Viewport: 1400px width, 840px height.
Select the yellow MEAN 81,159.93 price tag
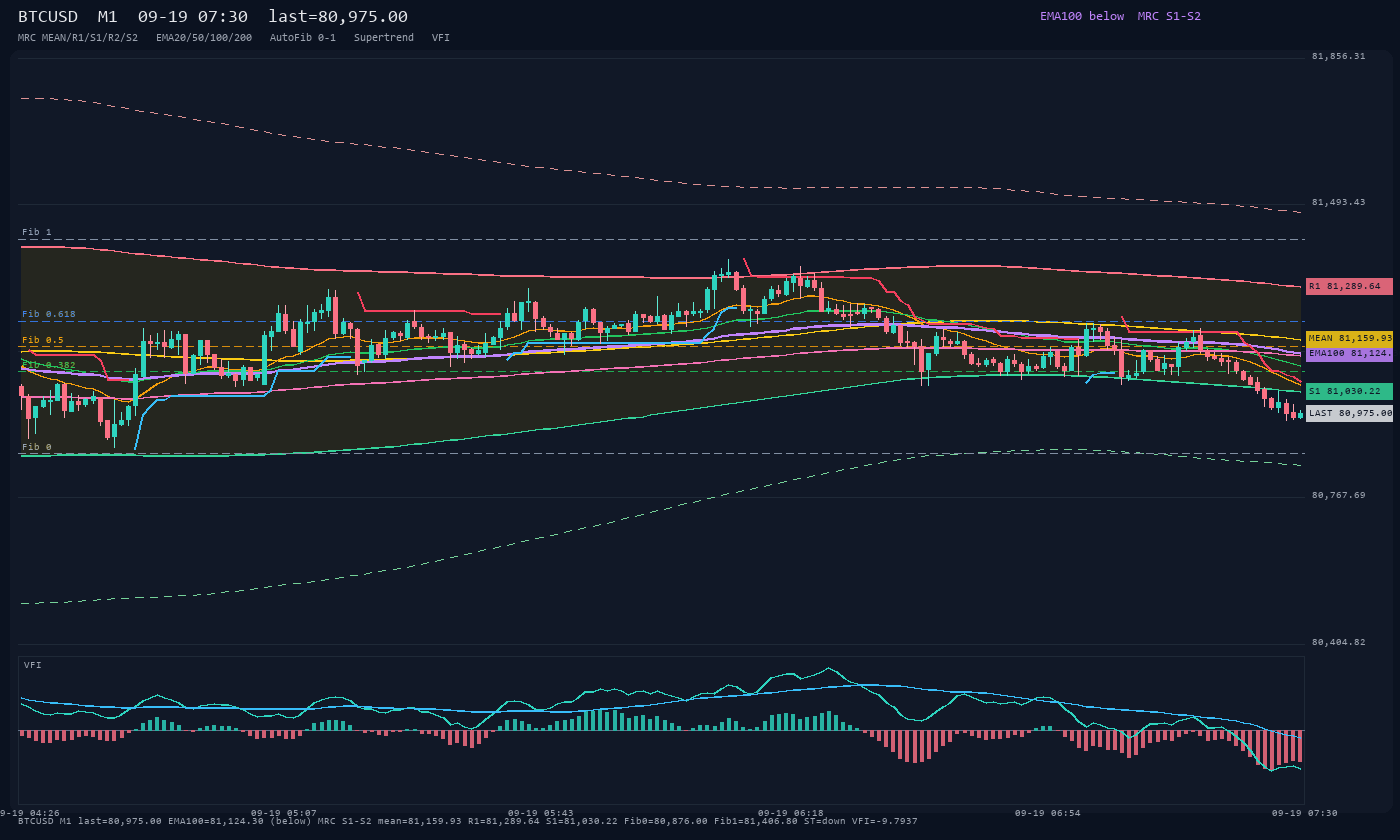point(1349,338)
